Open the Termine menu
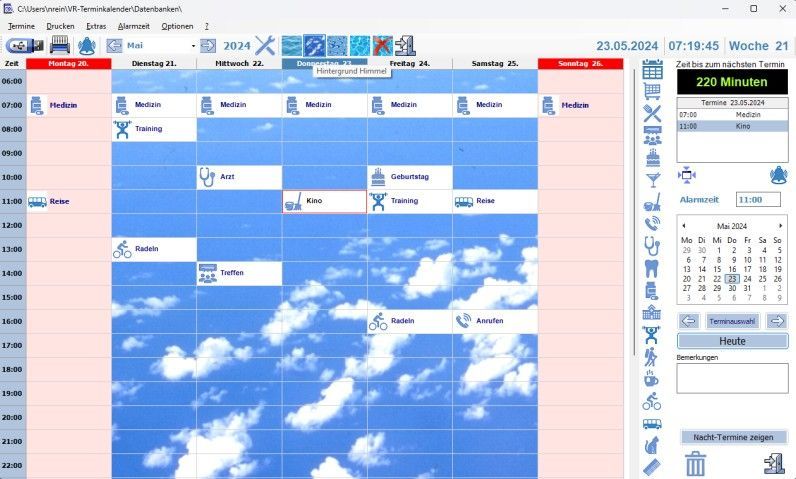 (x=21, y=25)
